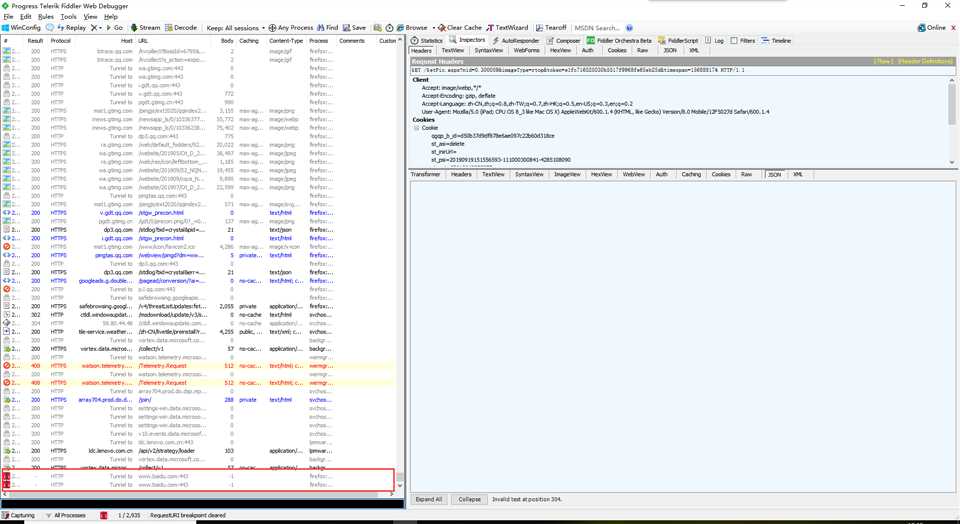Image resolution: width=960 pixels, height=524 pixels.
Task: Open the TextWizard tool
Action: click(507, 28)
